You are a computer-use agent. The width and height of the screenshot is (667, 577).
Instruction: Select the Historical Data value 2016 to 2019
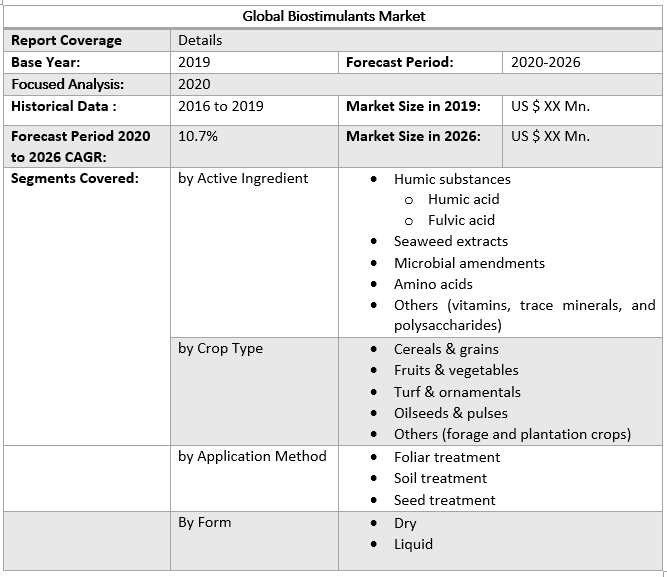coord(221,106)
